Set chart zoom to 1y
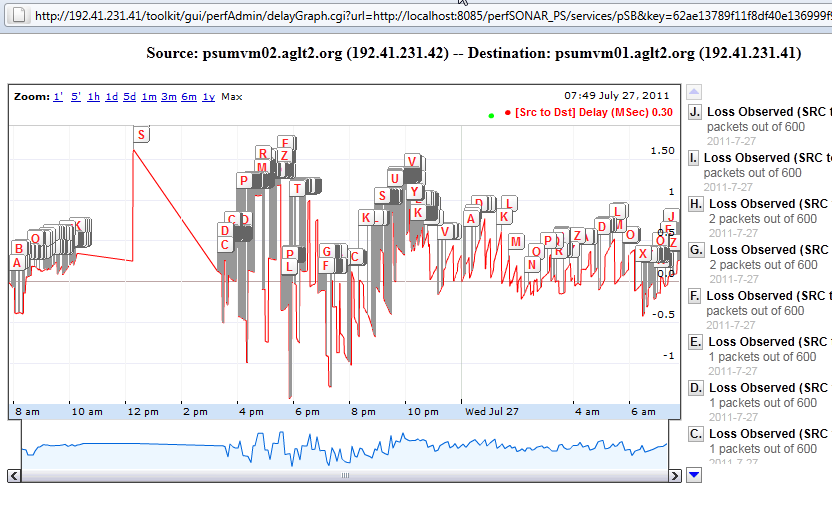Viewport: 832px width, 511px height. coord(209,97)
